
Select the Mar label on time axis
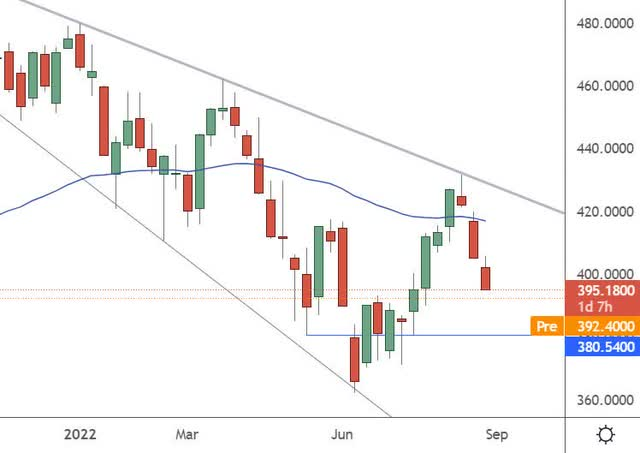187,434
